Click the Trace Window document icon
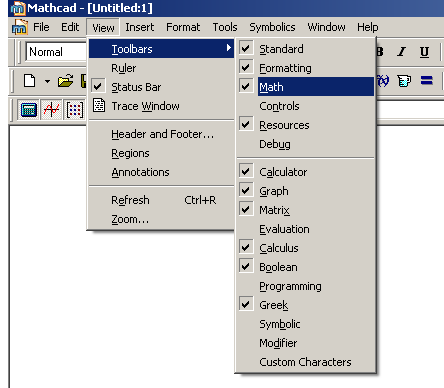444x388 pixels. point(99,105)
